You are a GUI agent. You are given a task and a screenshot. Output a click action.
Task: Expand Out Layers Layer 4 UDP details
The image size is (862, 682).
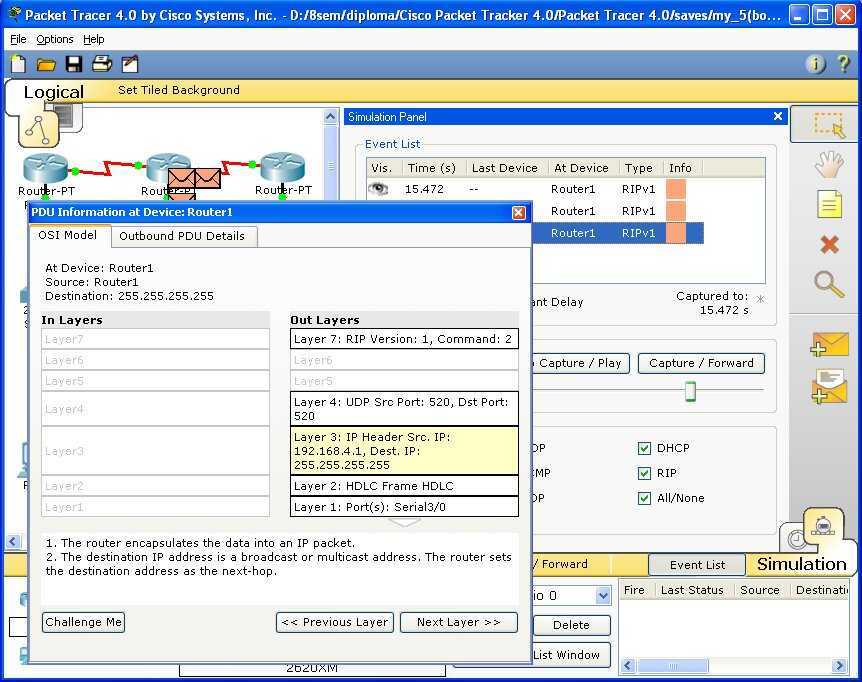(404, 408)
